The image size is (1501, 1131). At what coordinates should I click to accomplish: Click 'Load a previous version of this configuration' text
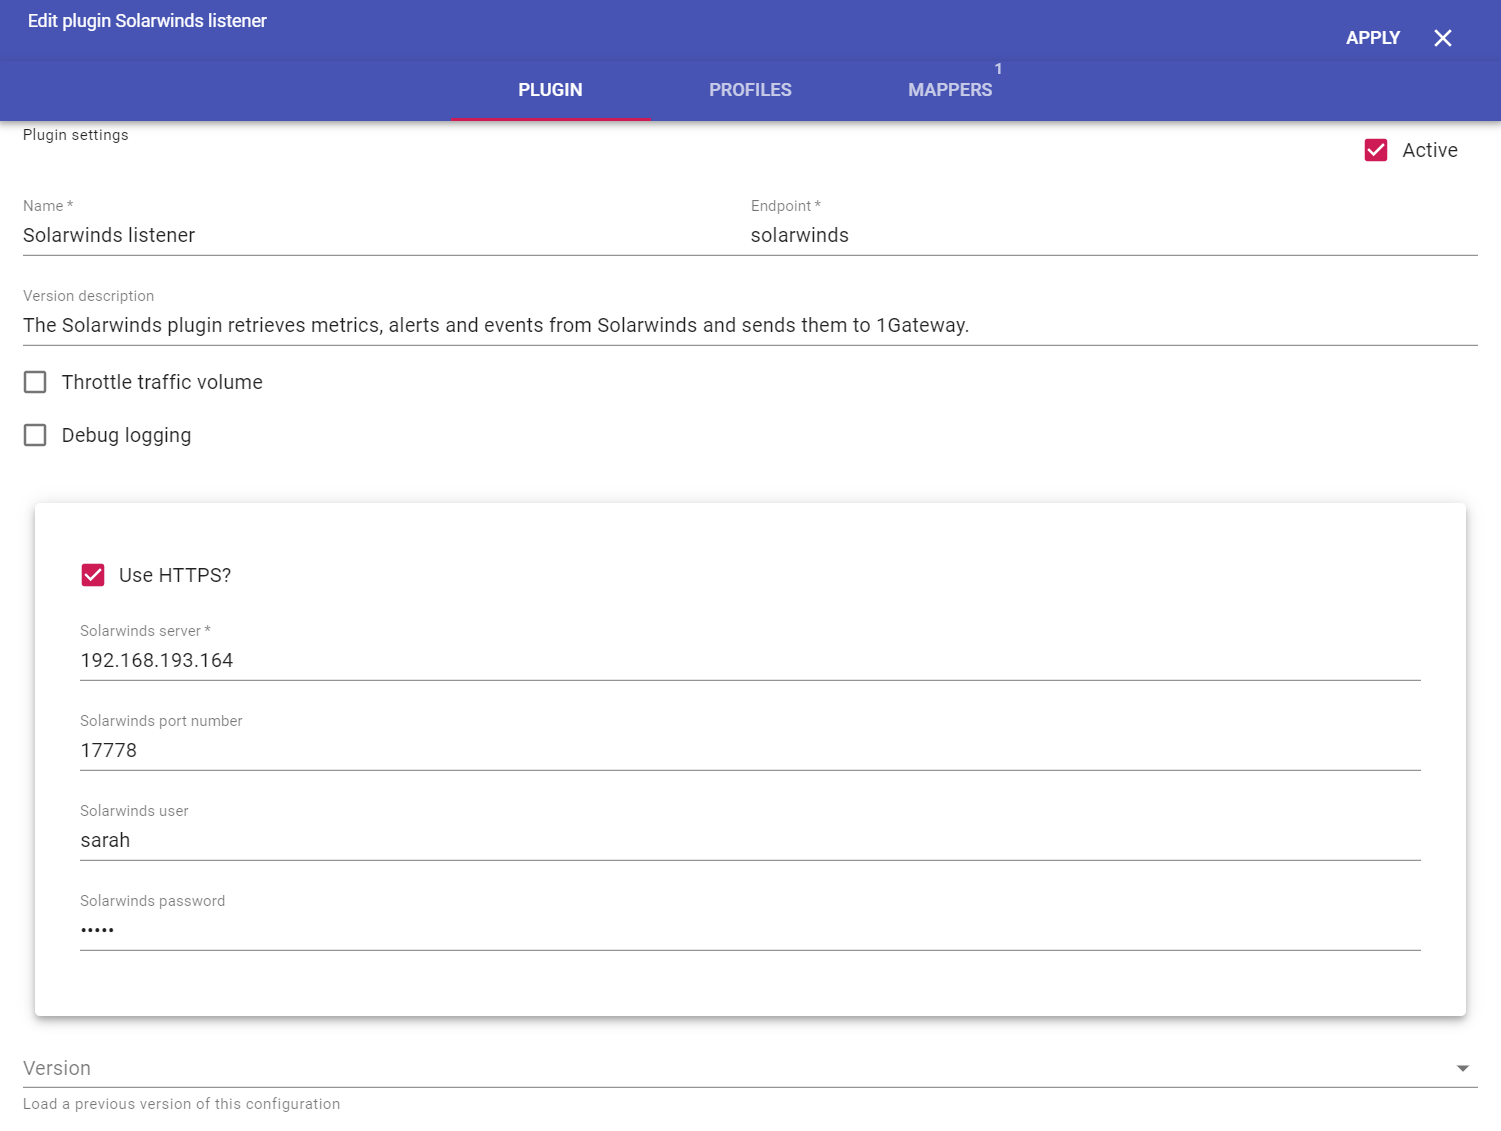[182, 1104]
